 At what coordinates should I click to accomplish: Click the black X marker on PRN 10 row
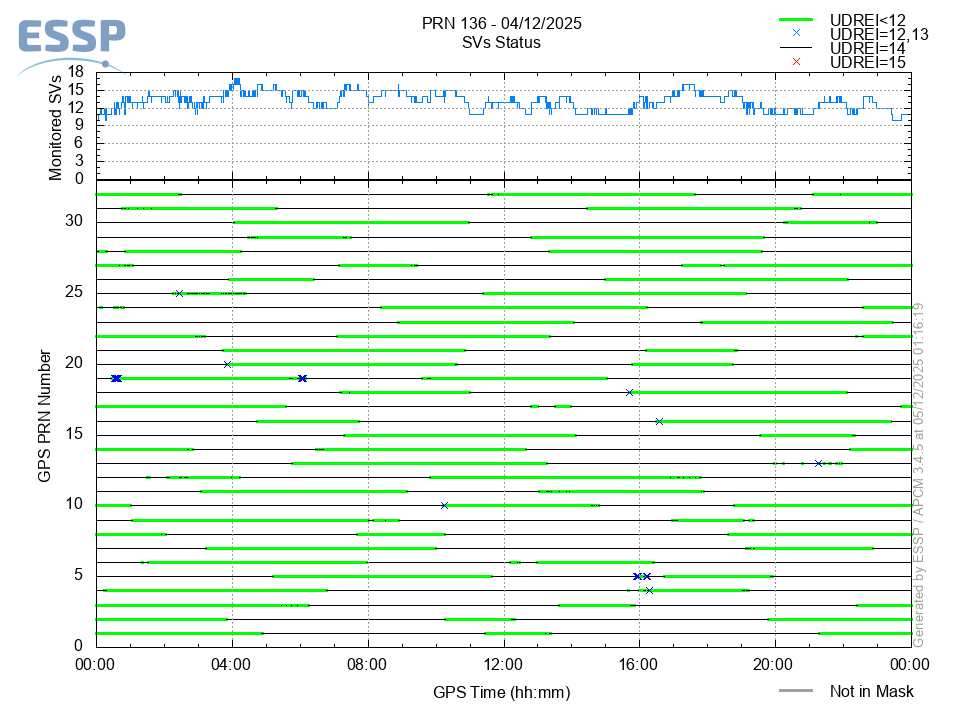click(x=444, y=505)
